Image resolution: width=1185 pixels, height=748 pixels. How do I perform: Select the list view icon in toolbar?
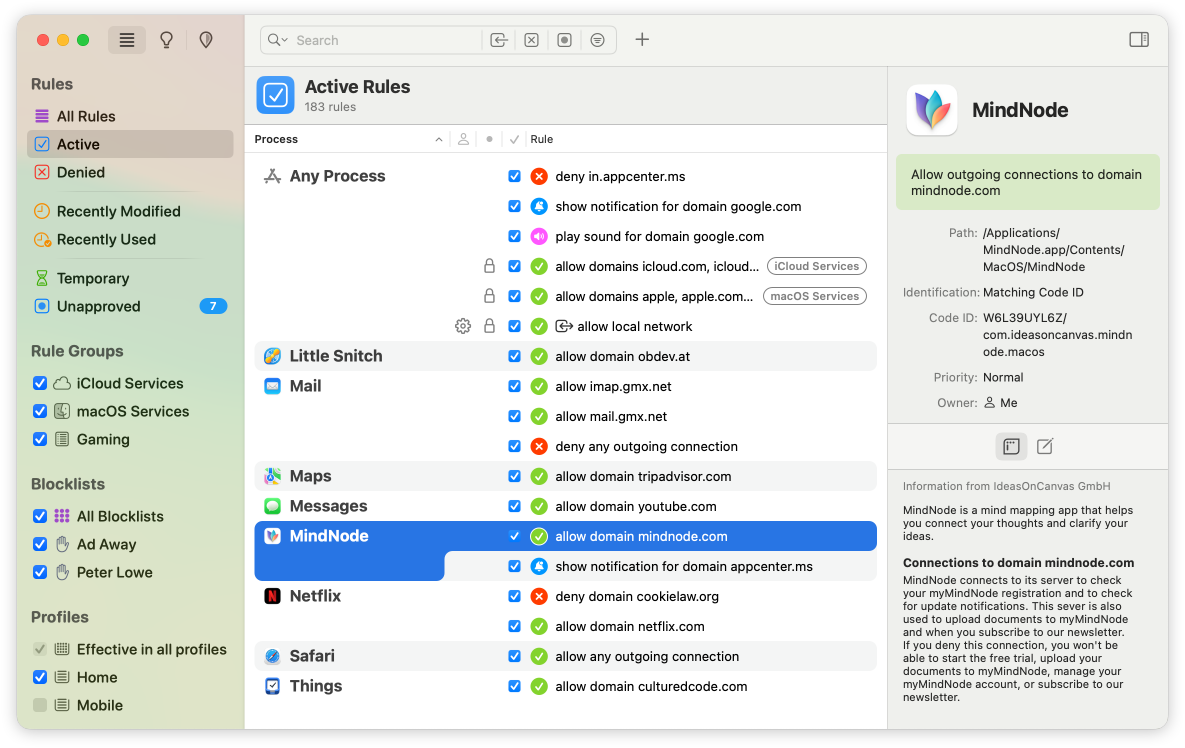point(127,40)
